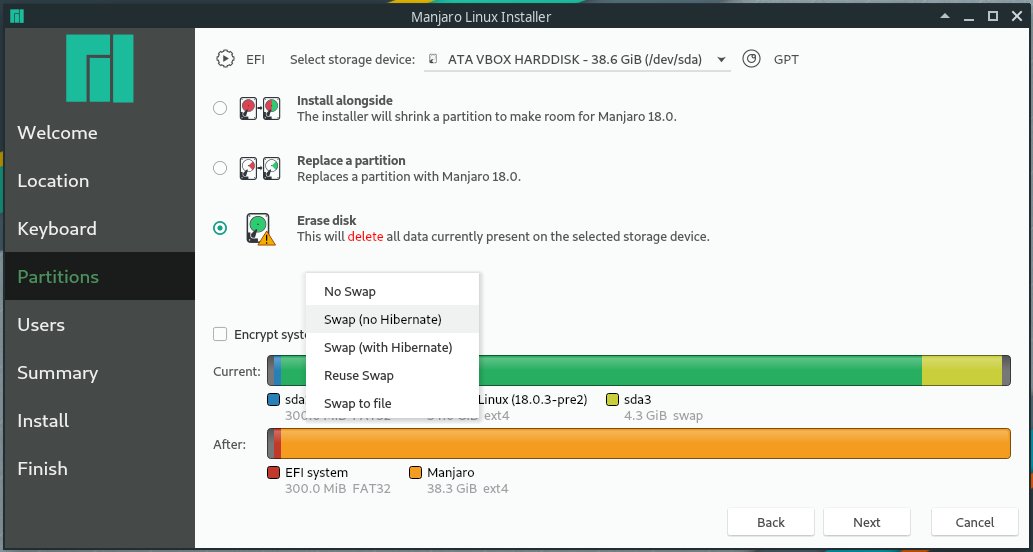
Task: Select Reuse Swap in the popup menu
Action: pyautogui.click(x=359, y=376)
